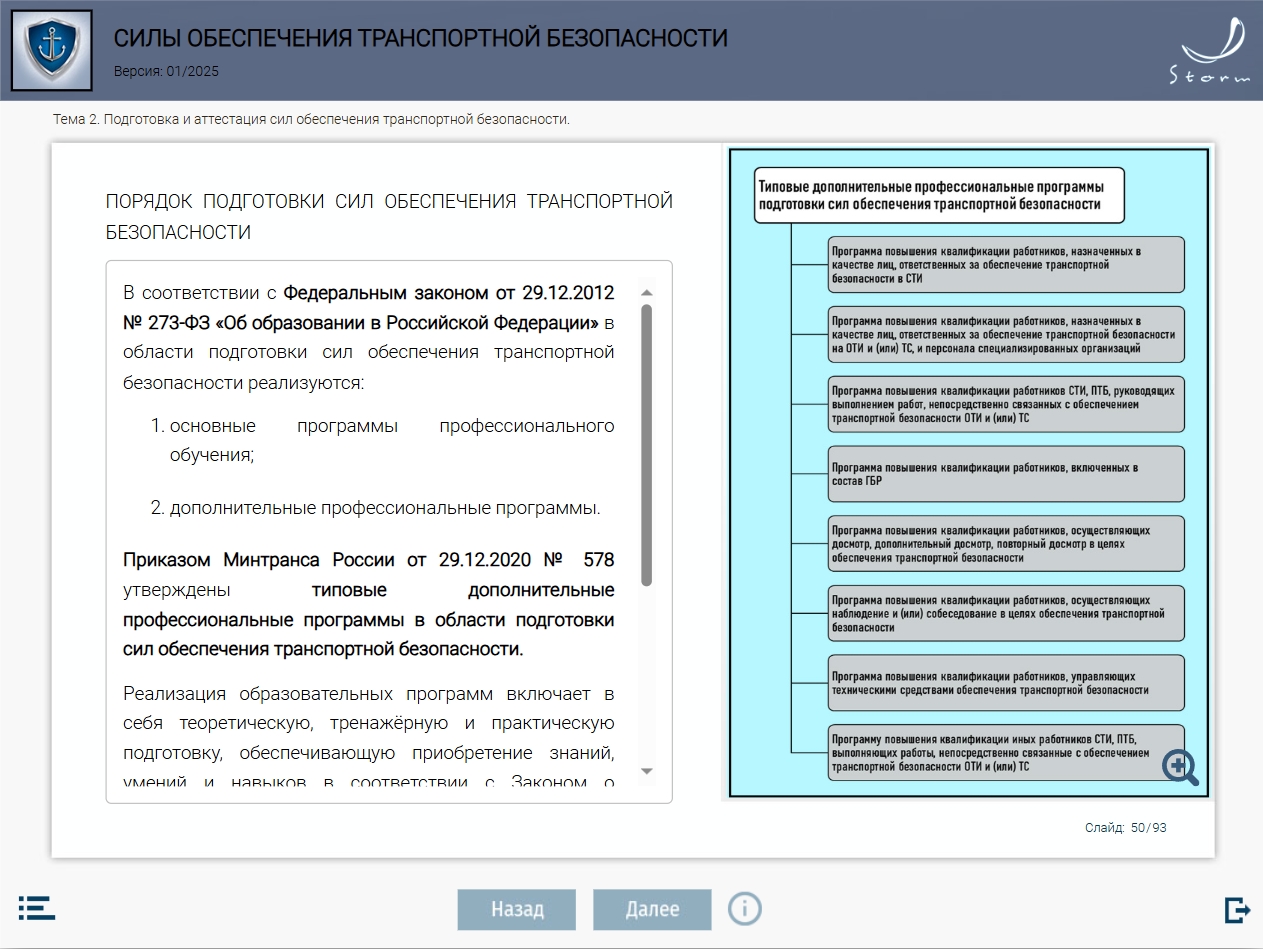Click diagram box about осуществляющих досмотр
This screenshot has height=949, width=1263.
[1007, 544]
